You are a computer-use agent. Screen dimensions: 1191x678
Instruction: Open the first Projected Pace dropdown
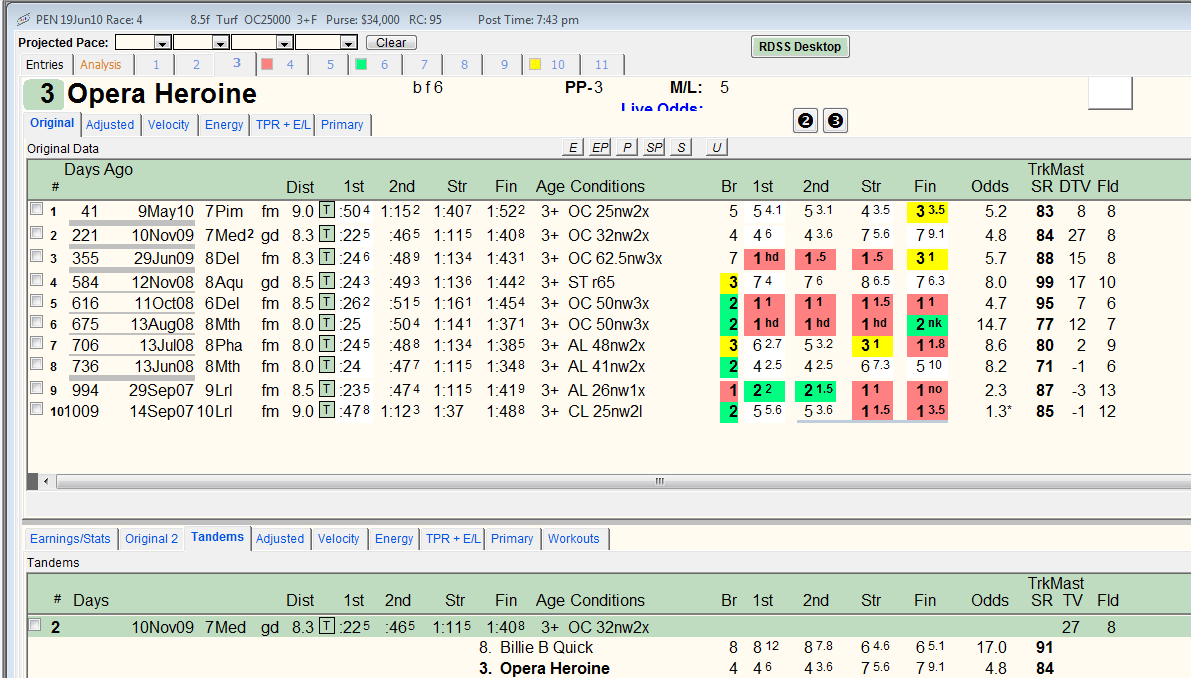(162, 43)
